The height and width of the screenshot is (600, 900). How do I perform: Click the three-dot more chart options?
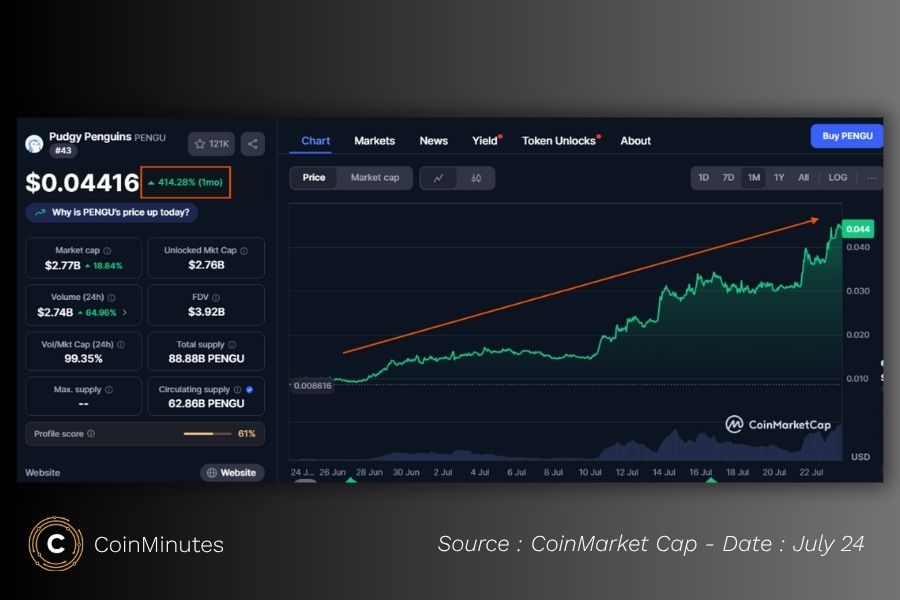(x=871, y=178)
